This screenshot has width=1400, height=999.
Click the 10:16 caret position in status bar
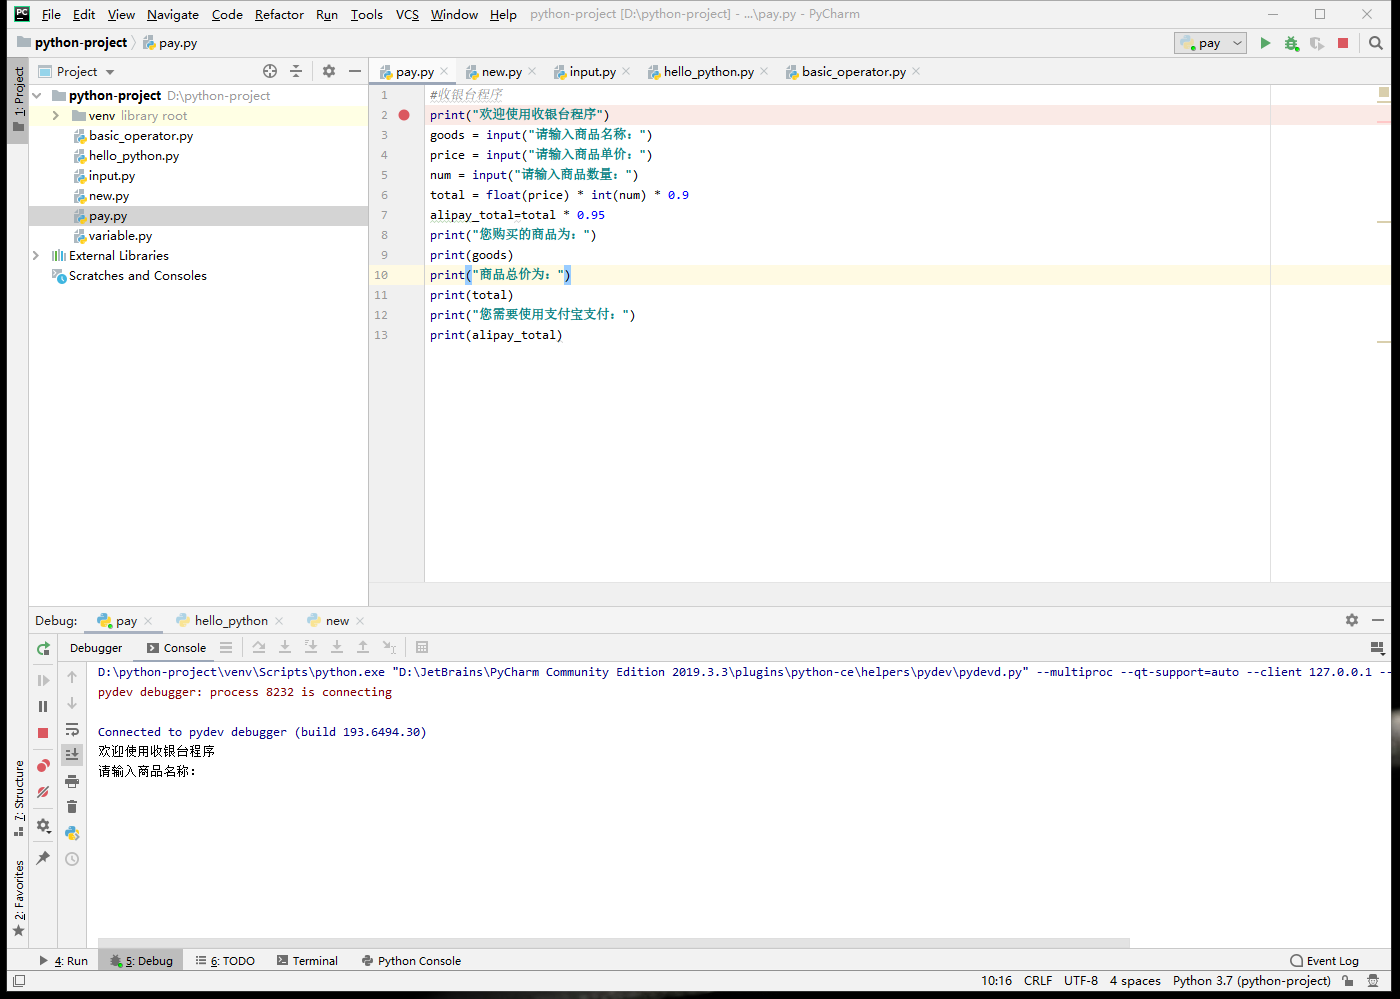(x=996, y=981)
